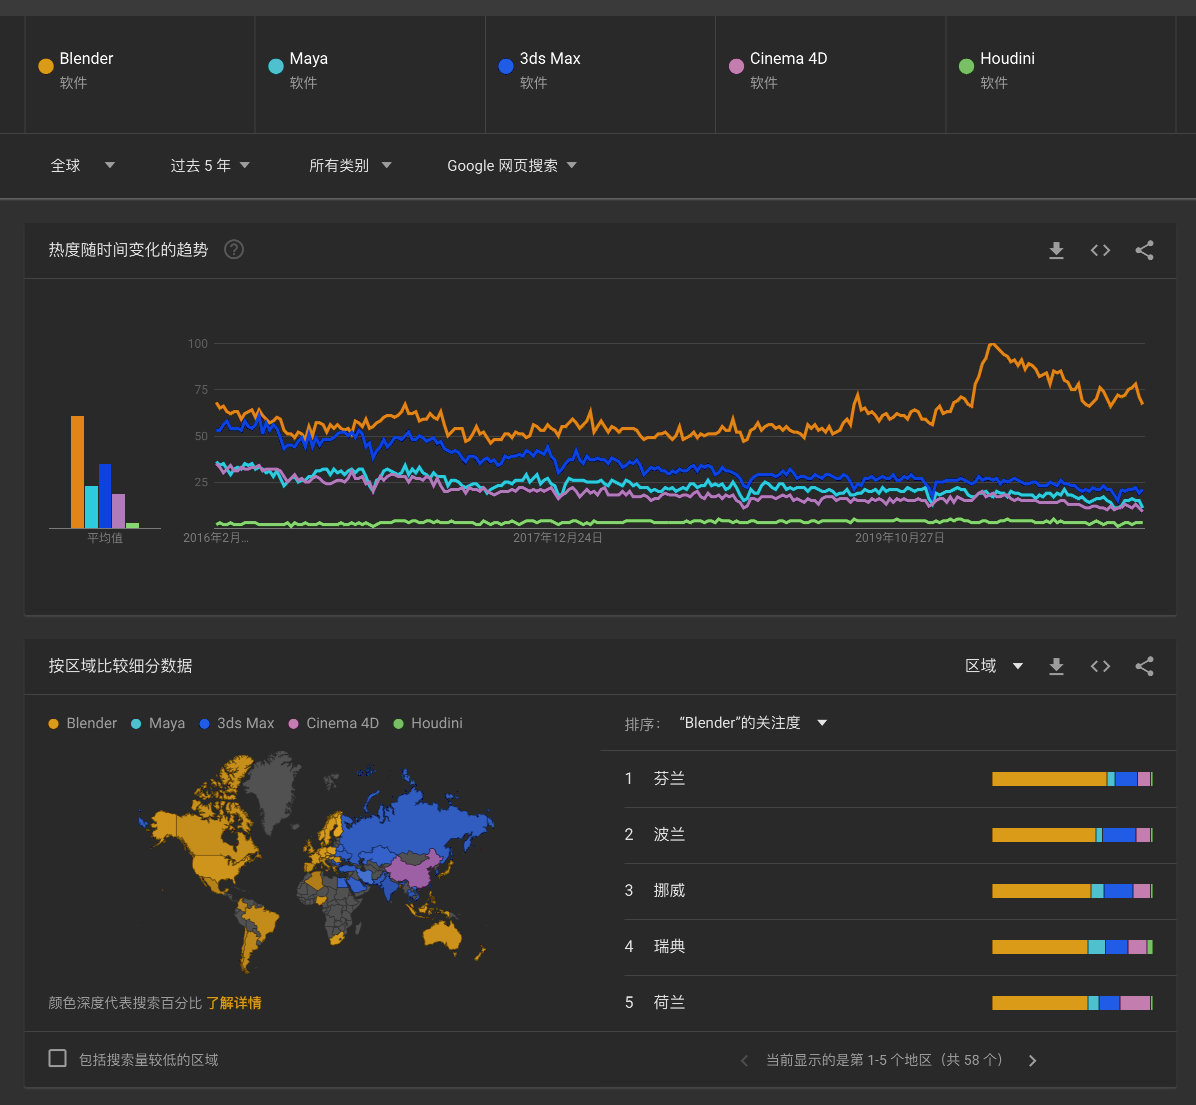This screenshot has width=1196, height=1105.
Task: Open embed code for the trend chart
Action: 1100,250
